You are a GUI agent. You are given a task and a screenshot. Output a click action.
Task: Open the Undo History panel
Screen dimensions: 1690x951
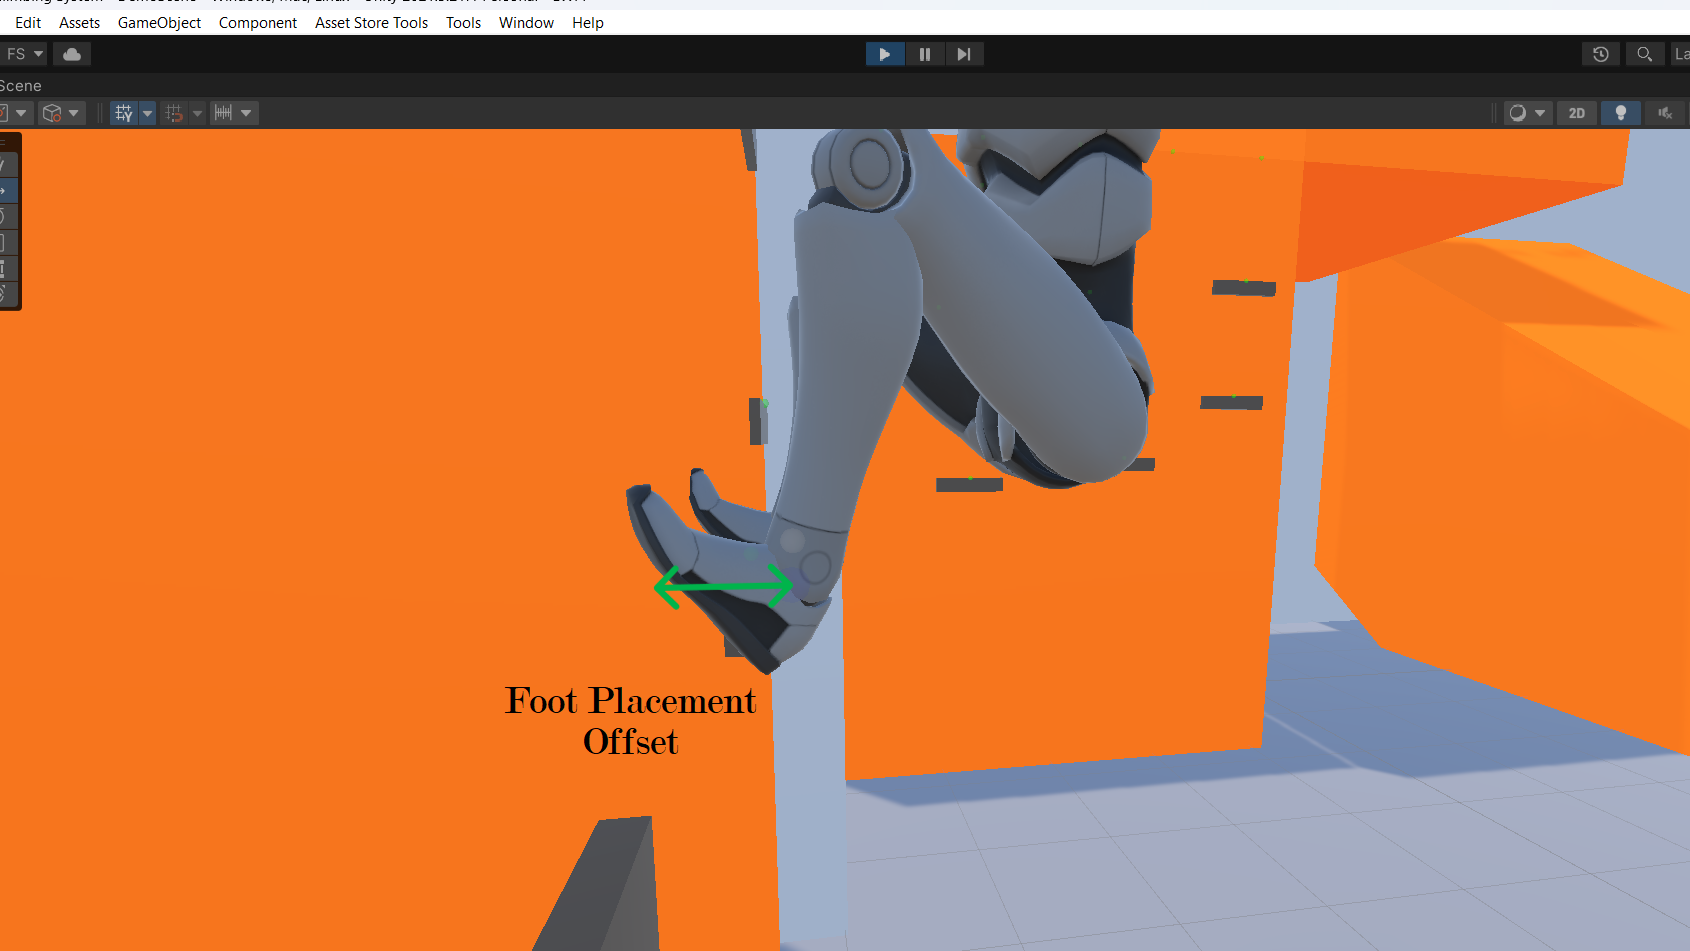pyautogui.click(x=1600, y=54)
